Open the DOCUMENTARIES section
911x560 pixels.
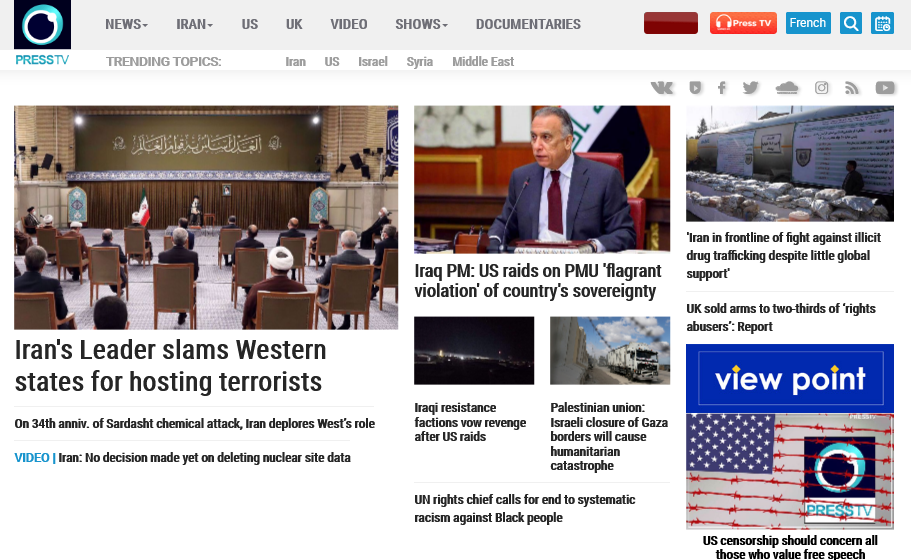tap(528, 24)
